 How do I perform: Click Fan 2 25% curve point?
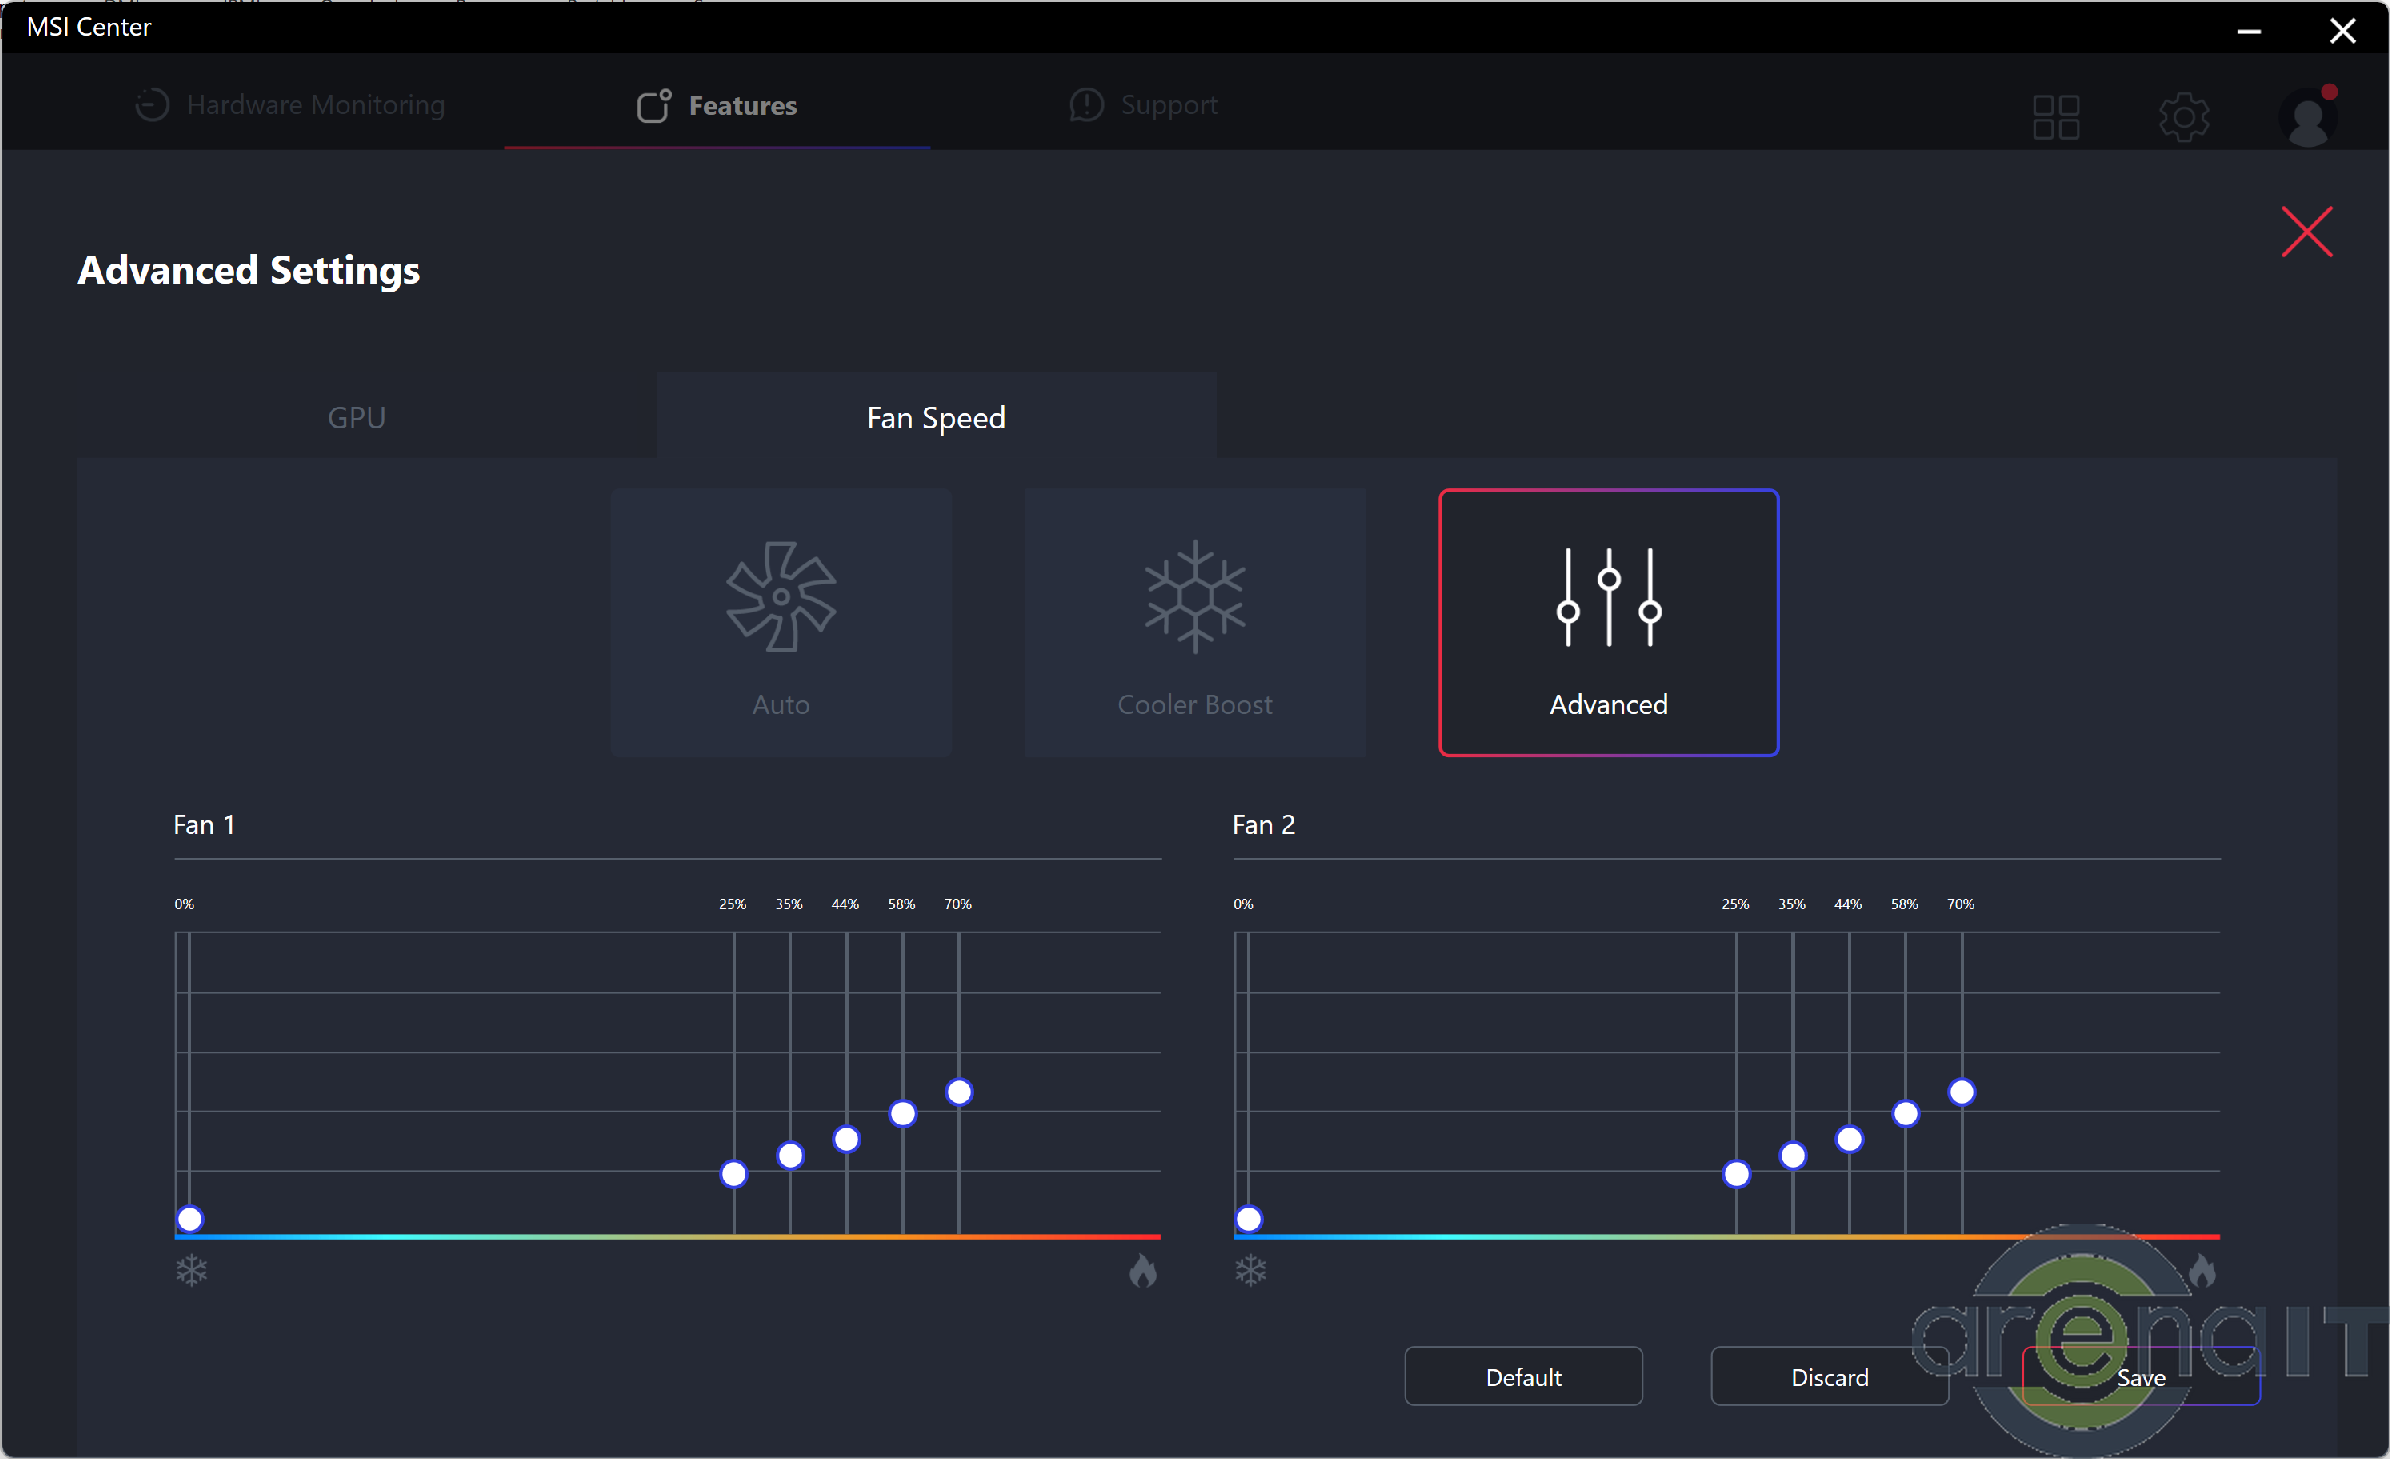(1737, 1174)
